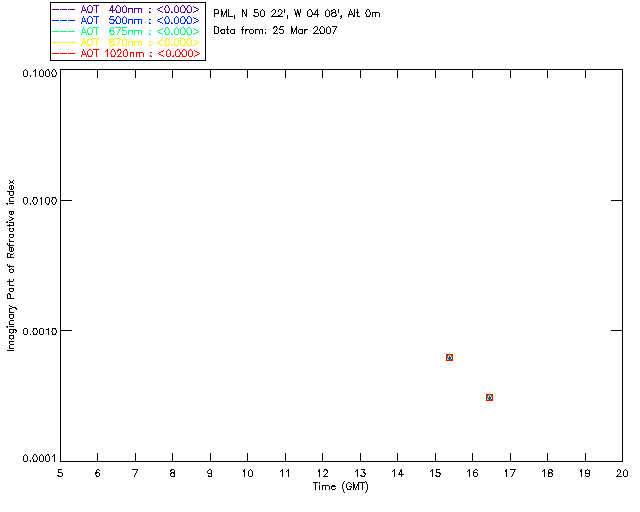Select the 'AOT 500nm : <0.000>' legend entry

click(x=126, y=20)
